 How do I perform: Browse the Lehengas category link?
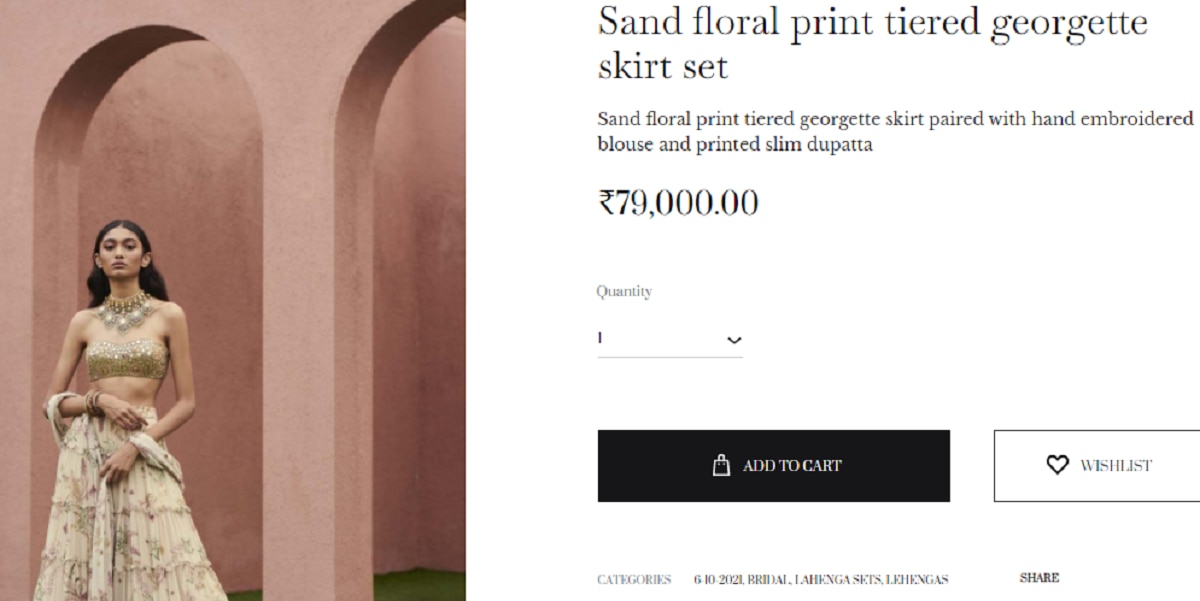coord(917,580)
